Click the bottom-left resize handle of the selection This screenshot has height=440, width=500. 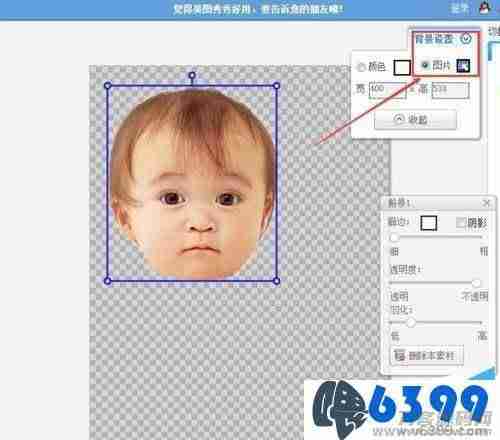tap(108, 281)
